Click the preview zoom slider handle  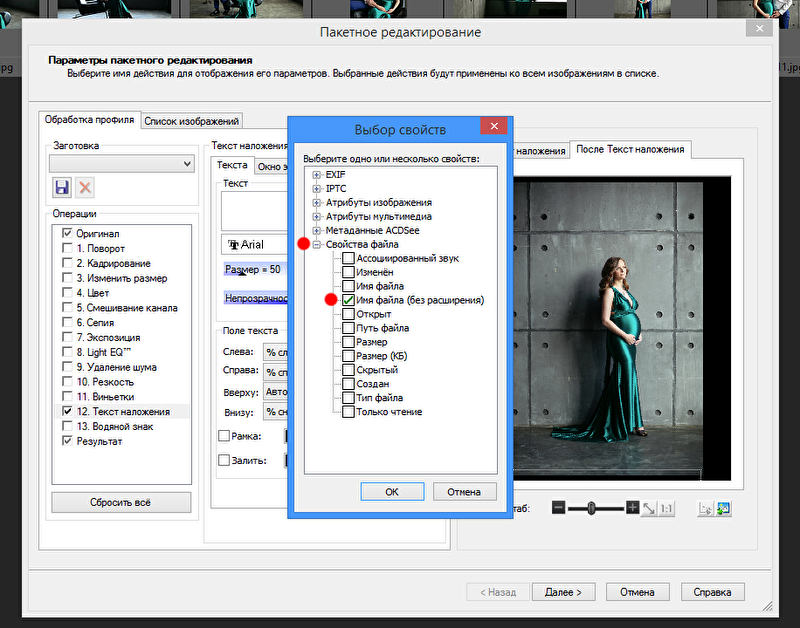[x=591, y=508]
